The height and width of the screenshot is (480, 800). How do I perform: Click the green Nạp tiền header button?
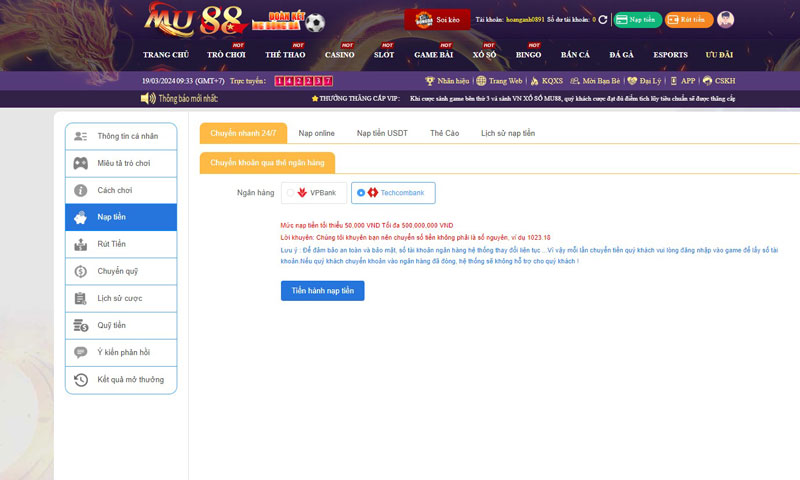[x=638, y=19]
